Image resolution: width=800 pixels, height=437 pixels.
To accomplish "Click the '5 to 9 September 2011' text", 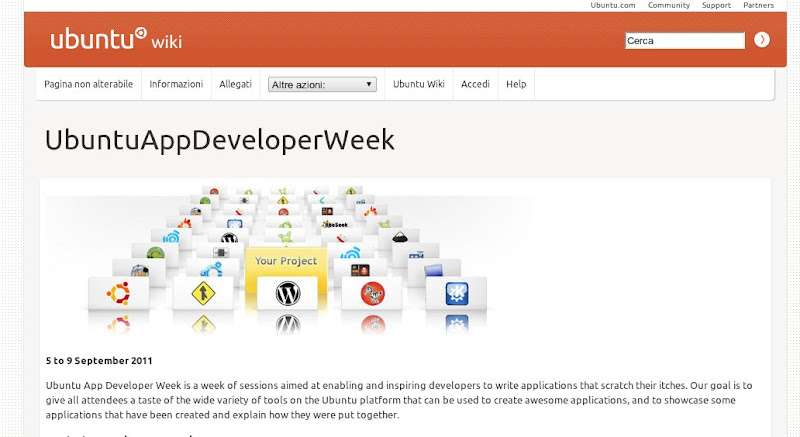I will click(x=99, y=361).
